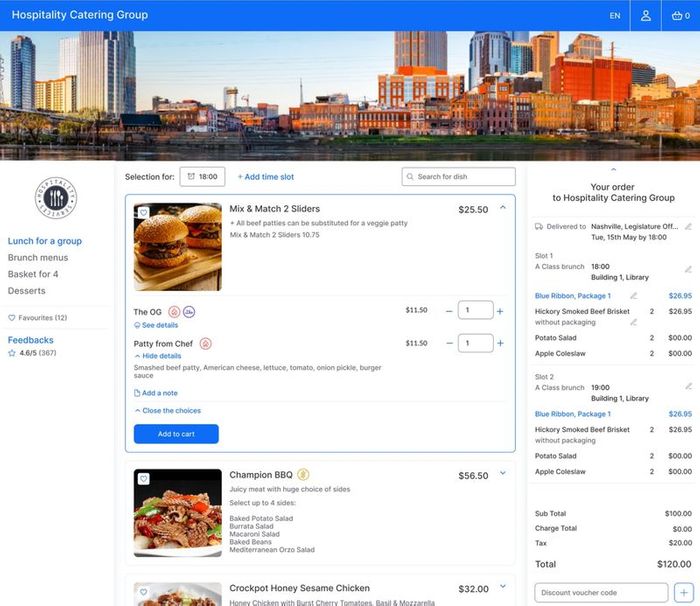Click the Hospitality Catering Group title
The height and width of the screenshot is (606, 700).
(80, 15)
